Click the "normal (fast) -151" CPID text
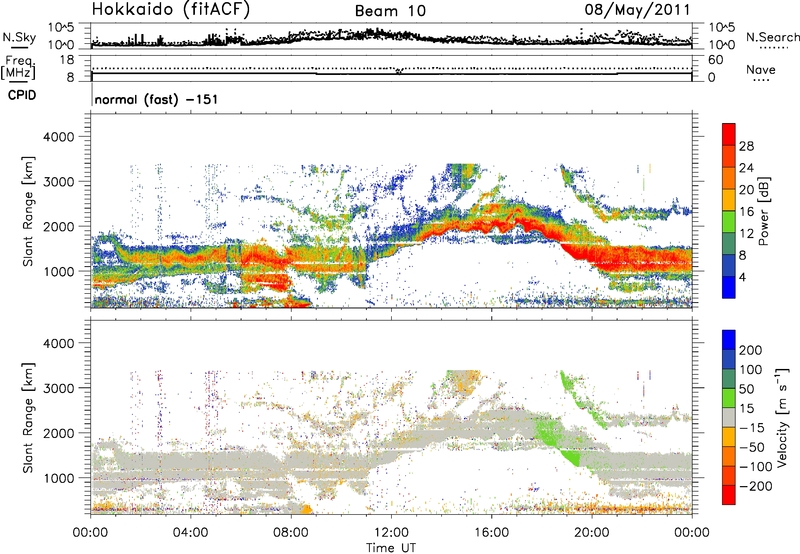This screenshot has height=554, width=800. (156, 99)
